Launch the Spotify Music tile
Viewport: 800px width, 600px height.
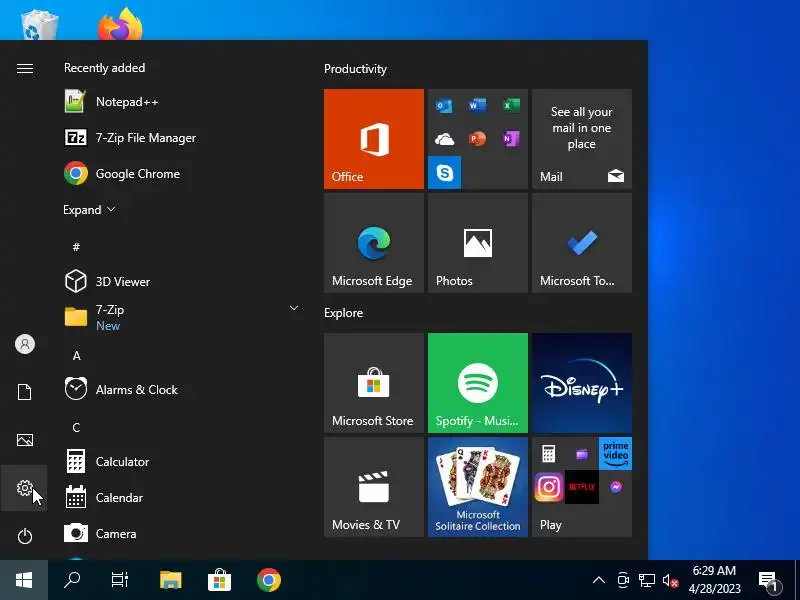point(478,383)
